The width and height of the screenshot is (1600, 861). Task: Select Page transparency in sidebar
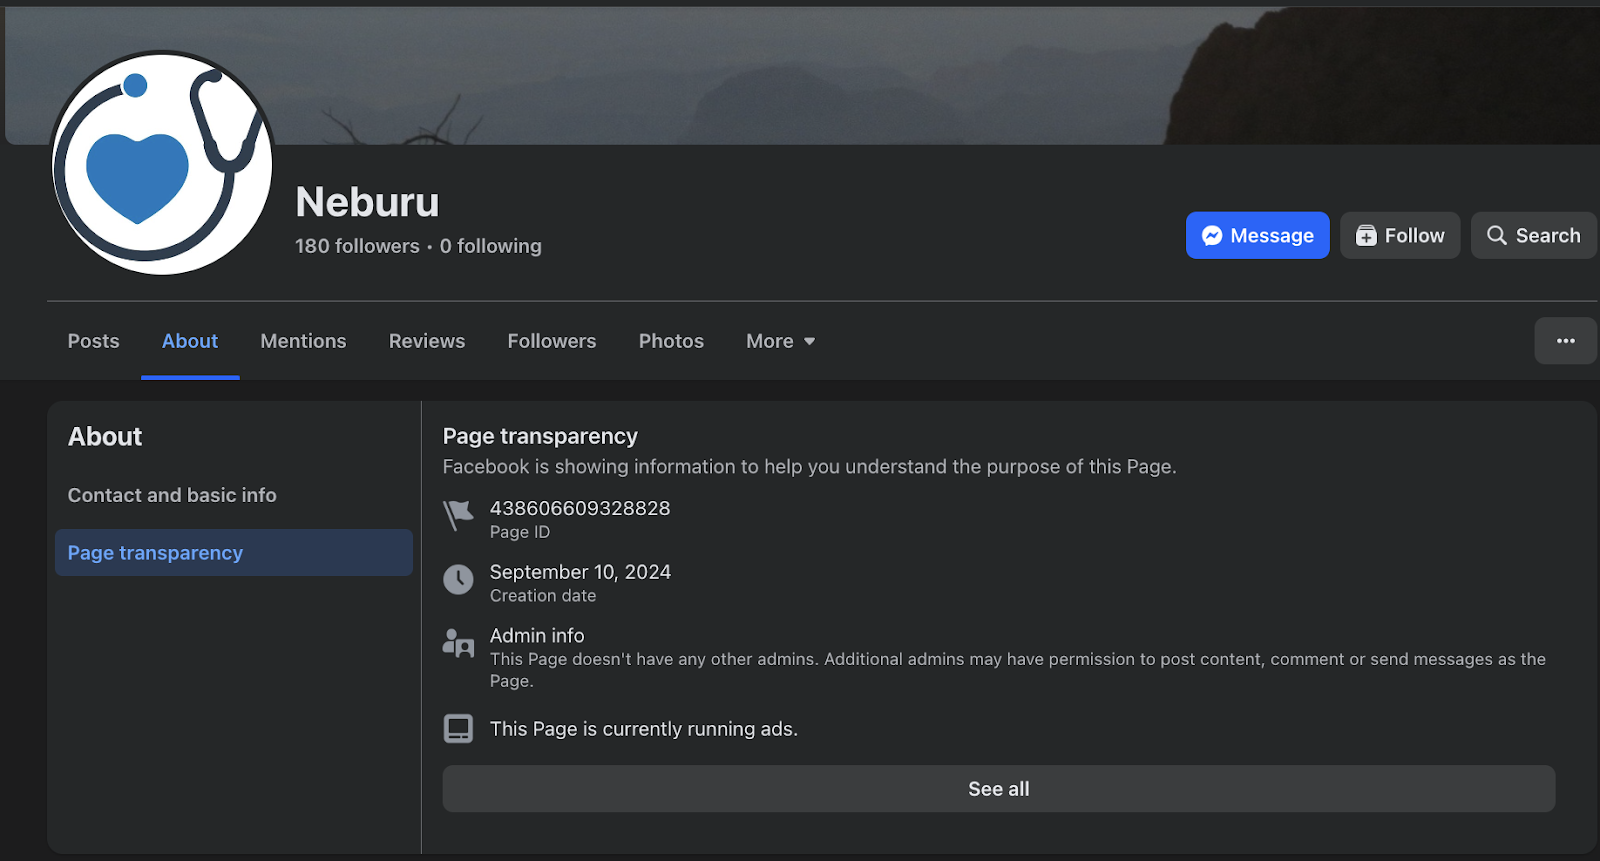coord(234,553)
